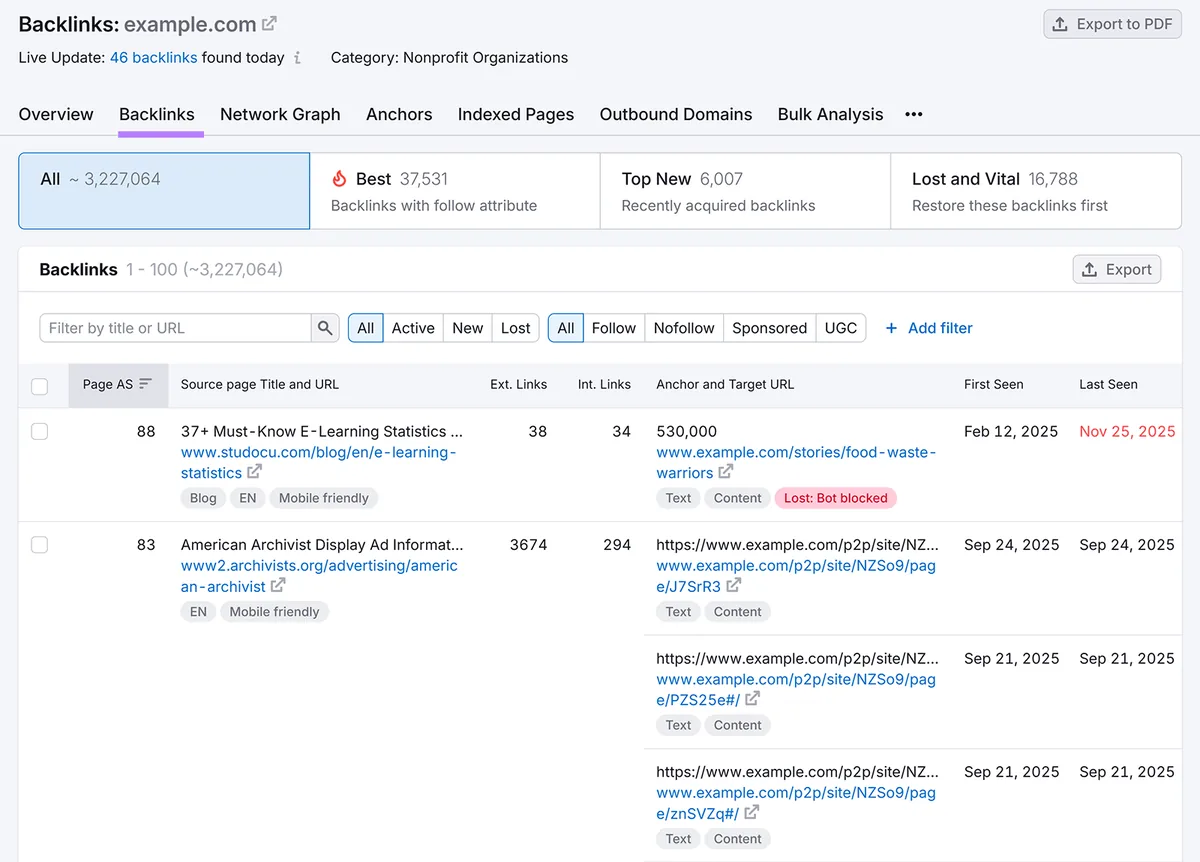Image resolution: width=1200 pixels, height=862 pixels.
Task: Click the Page AS sort icon
Action: 146,384
